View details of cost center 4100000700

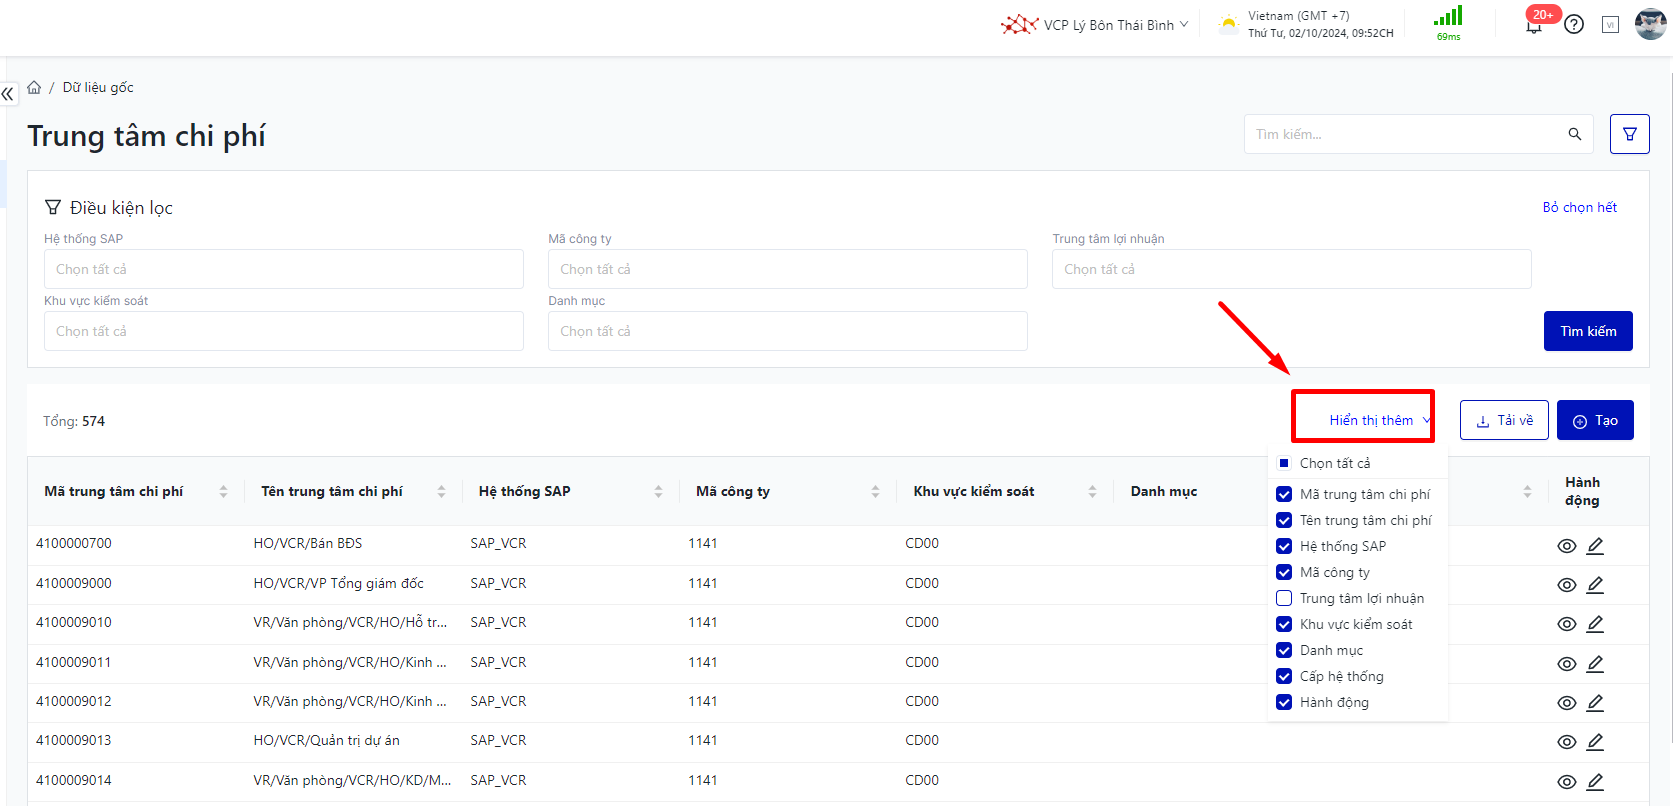[1566, 546]
